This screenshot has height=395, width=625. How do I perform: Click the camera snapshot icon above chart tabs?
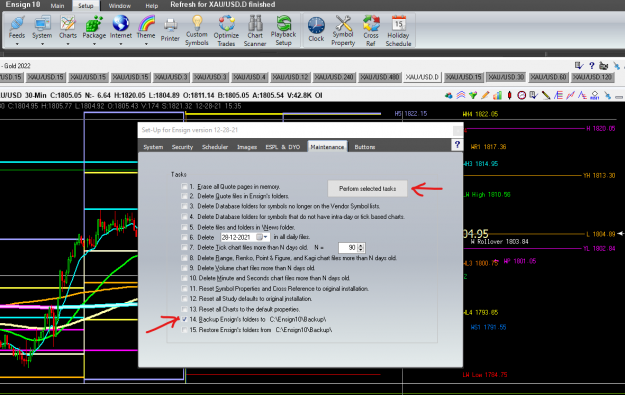click(x=604, y=66)
